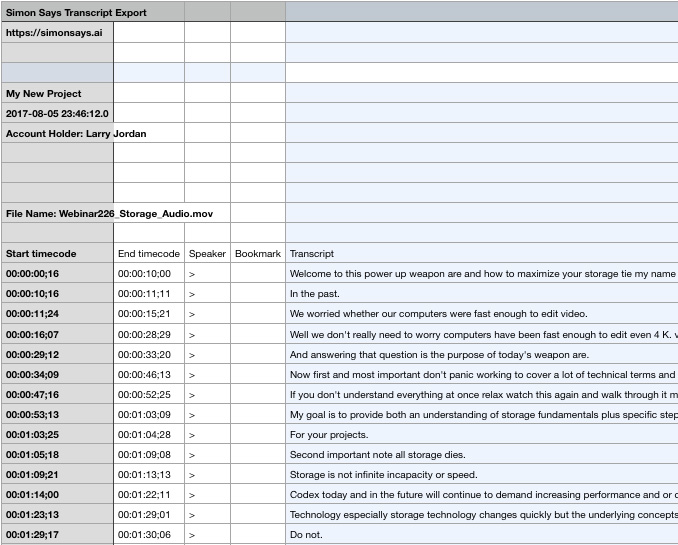
Task: Select start timecode 00:01:05;18
Action: [x=58, y=454]
